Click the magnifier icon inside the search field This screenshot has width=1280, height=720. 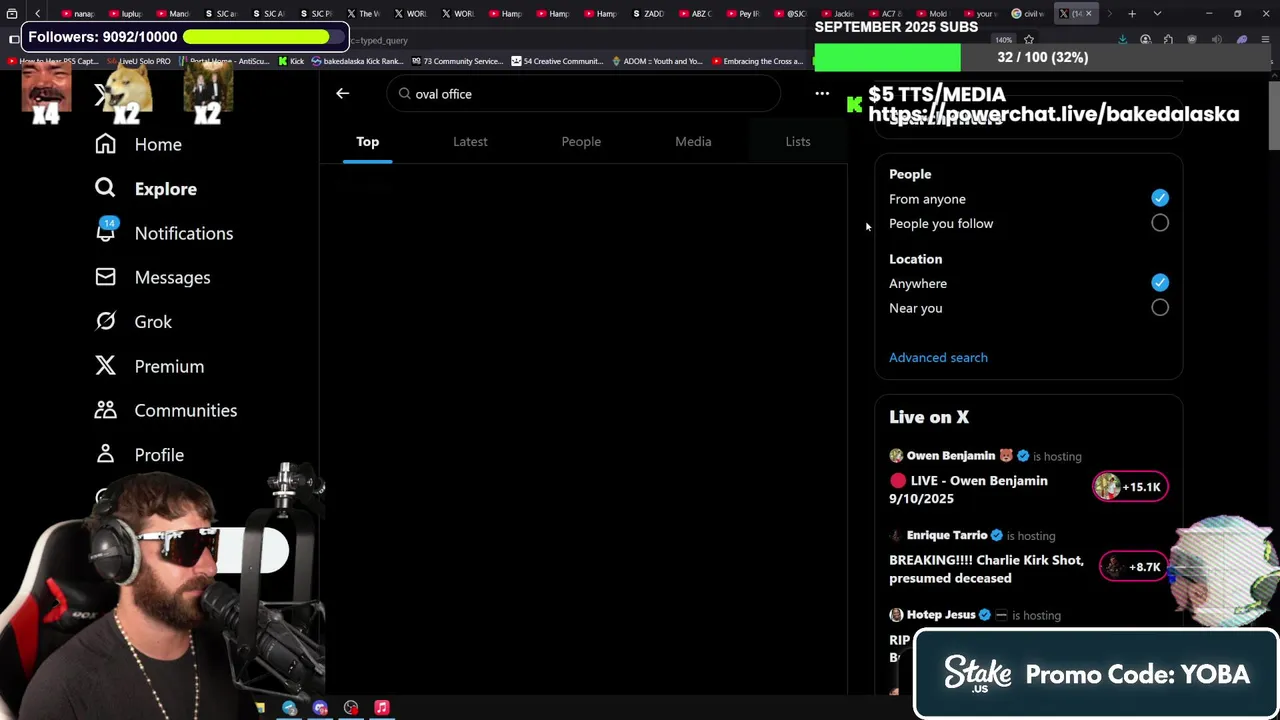point(404,94)
